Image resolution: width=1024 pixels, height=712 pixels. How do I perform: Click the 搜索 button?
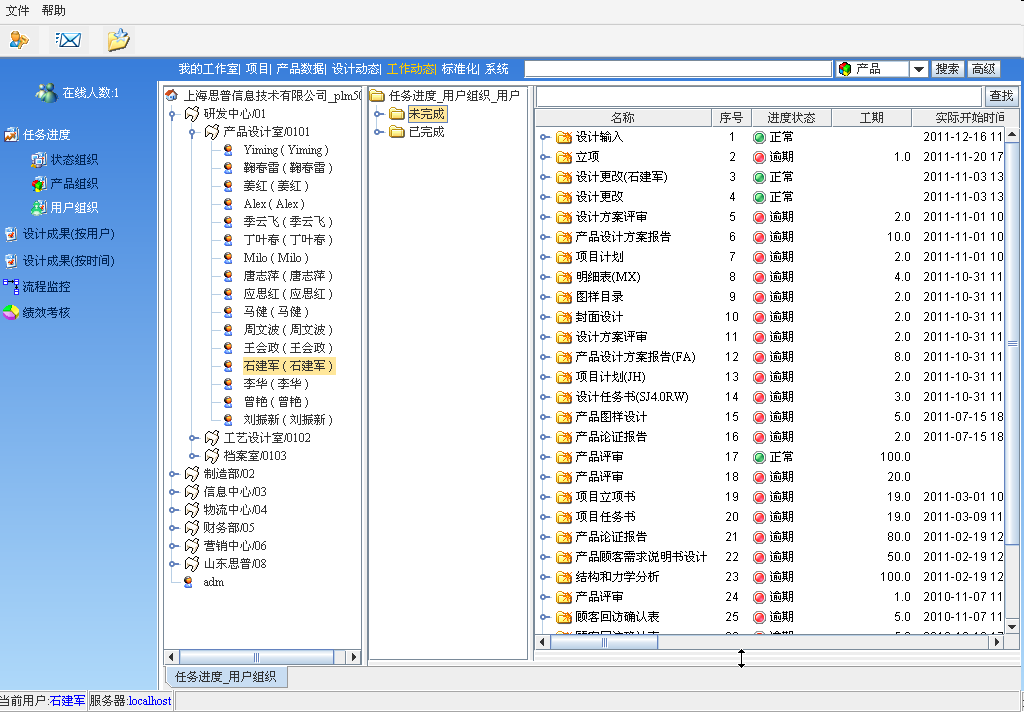(948, 69)
